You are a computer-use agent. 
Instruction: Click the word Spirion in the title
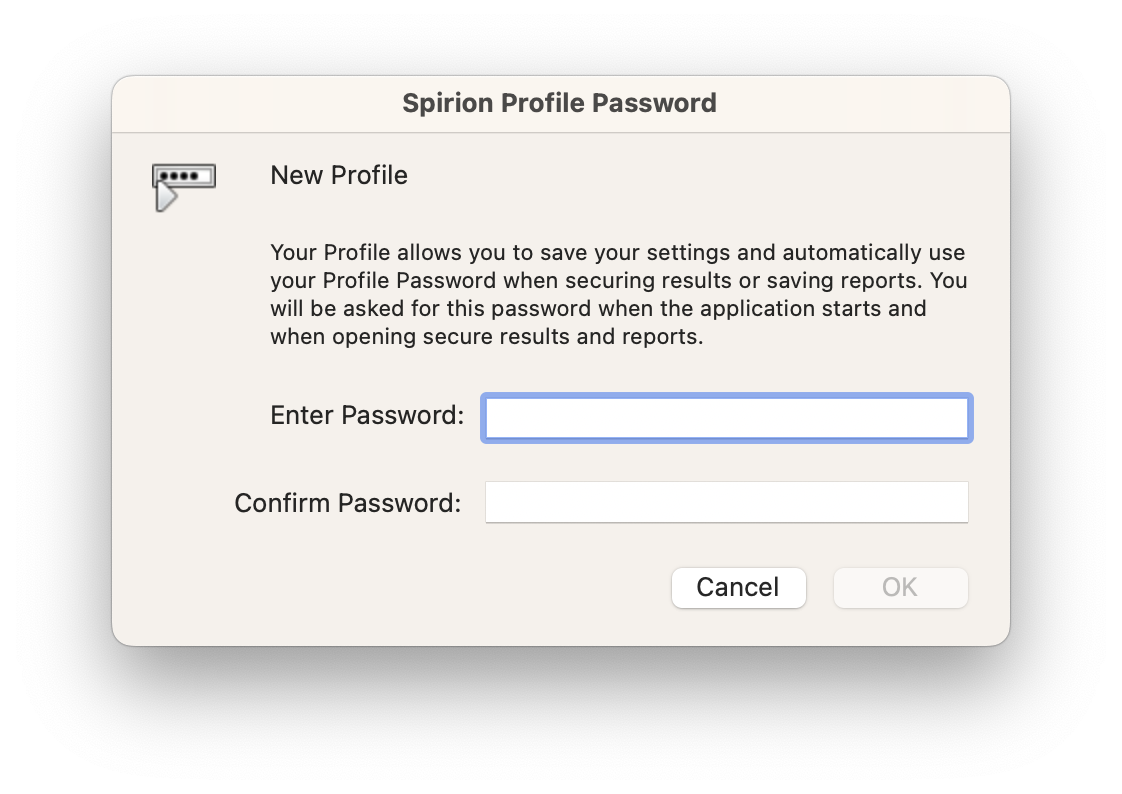pos(448,104)
